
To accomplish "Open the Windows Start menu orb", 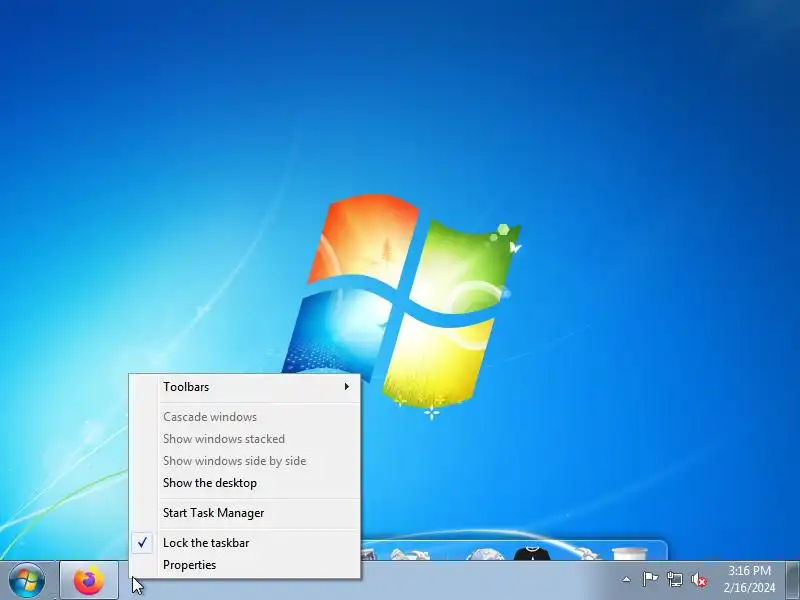I will point(27,580).
